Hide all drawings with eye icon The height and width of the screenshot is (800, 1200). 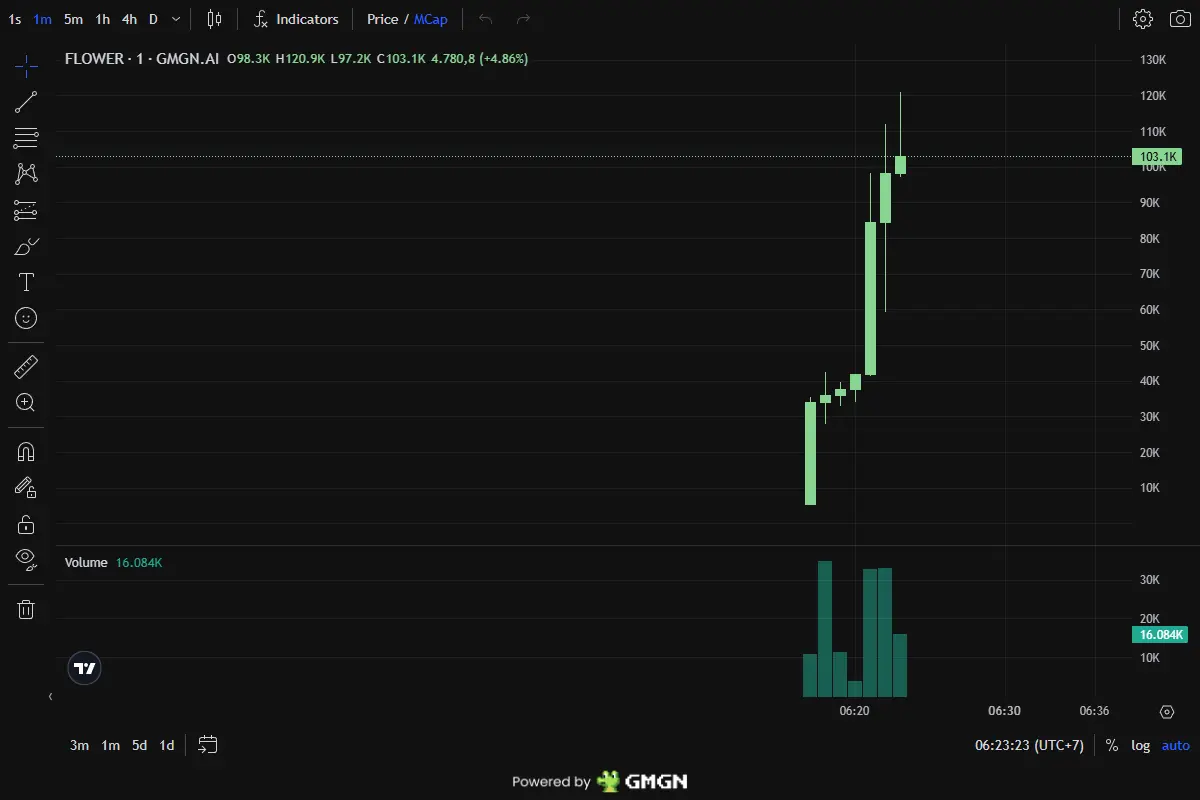[x=26, y=560]
